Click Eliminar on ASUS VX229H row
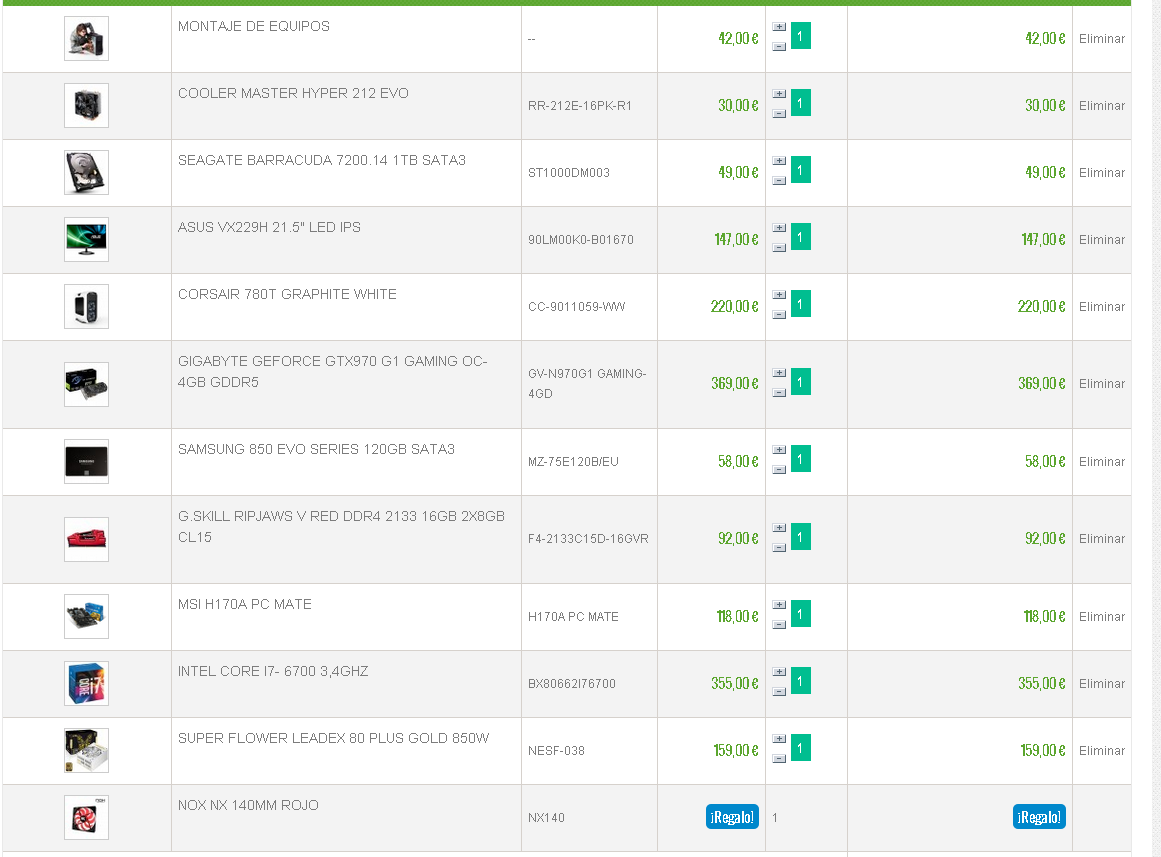Image resolution: width=1161 pixels, height=857 pixels. click(x=1102, y=240)
